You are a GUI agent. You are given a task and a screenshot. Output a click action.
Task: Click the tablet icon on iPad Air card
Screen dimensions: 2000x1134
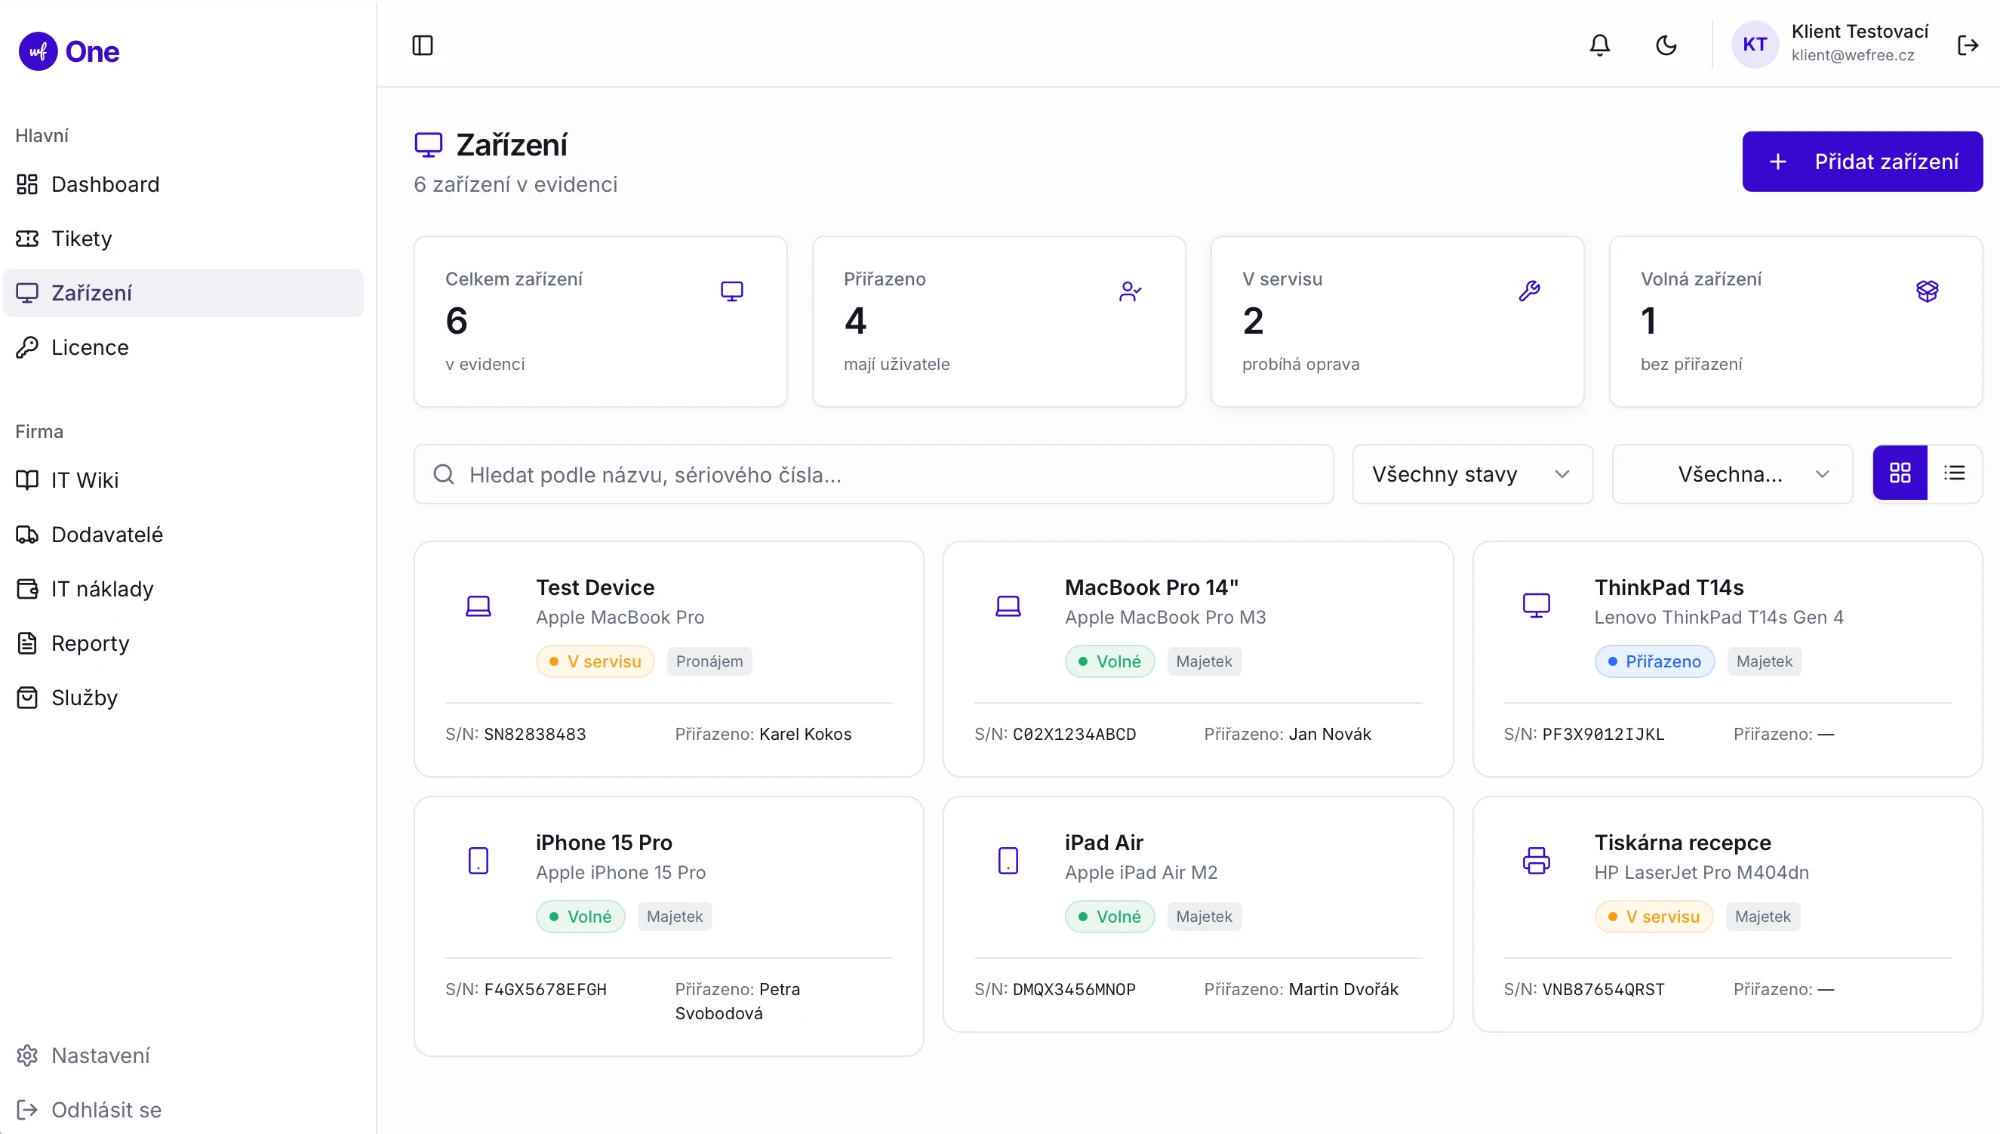click(1008, 861)
